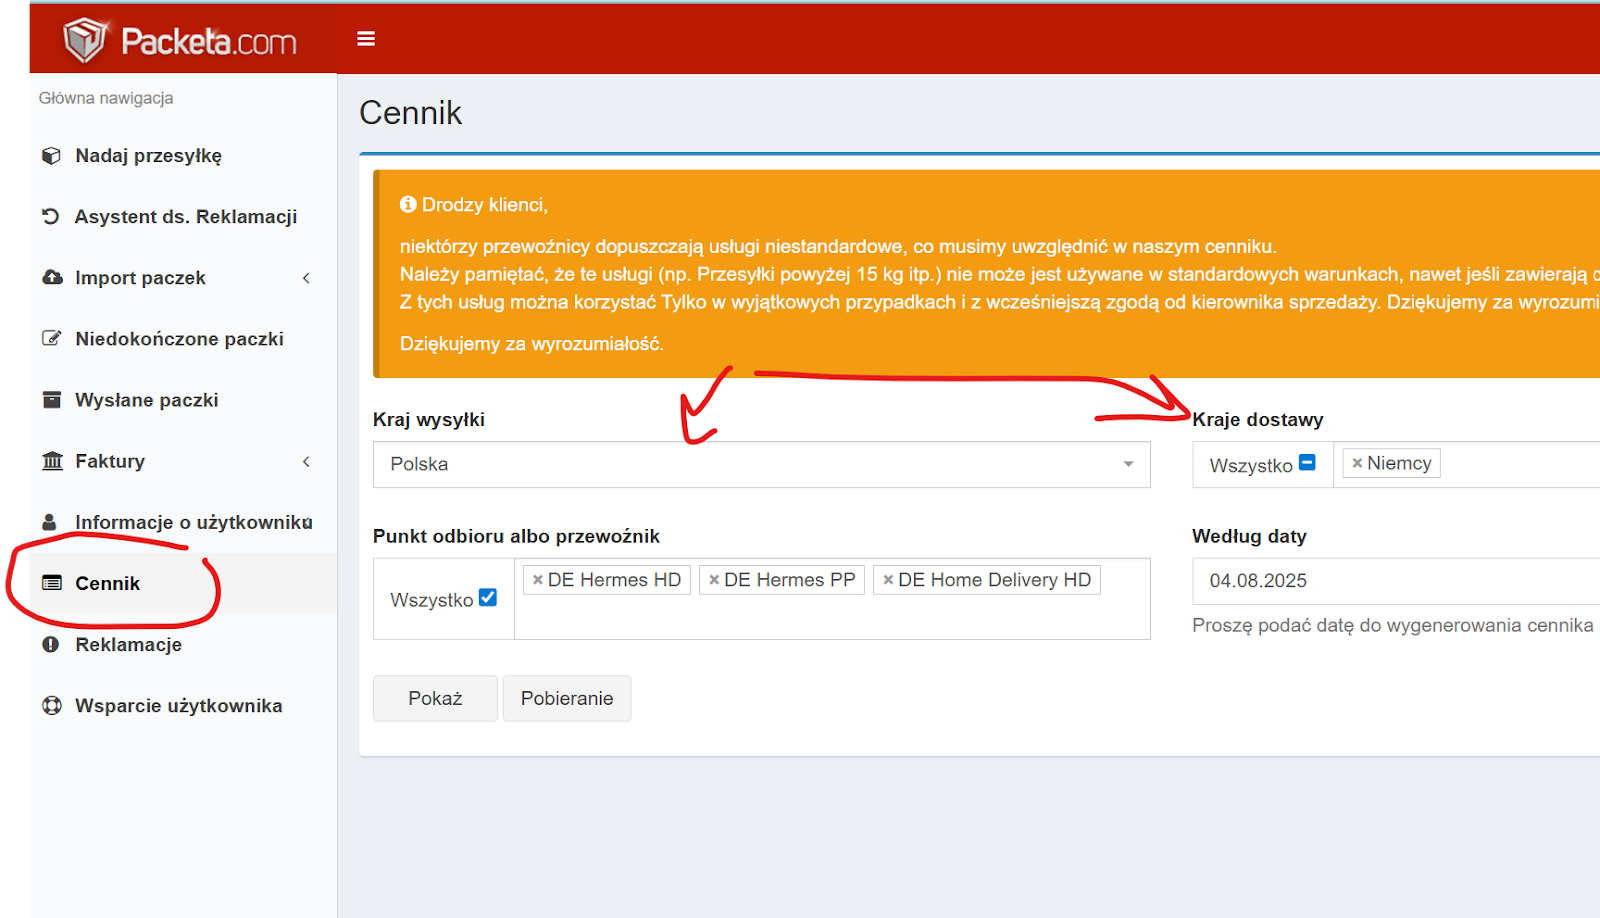Click the Według daty label
This screenshot has width=1600, height=918.
(x=1250, y=536)
